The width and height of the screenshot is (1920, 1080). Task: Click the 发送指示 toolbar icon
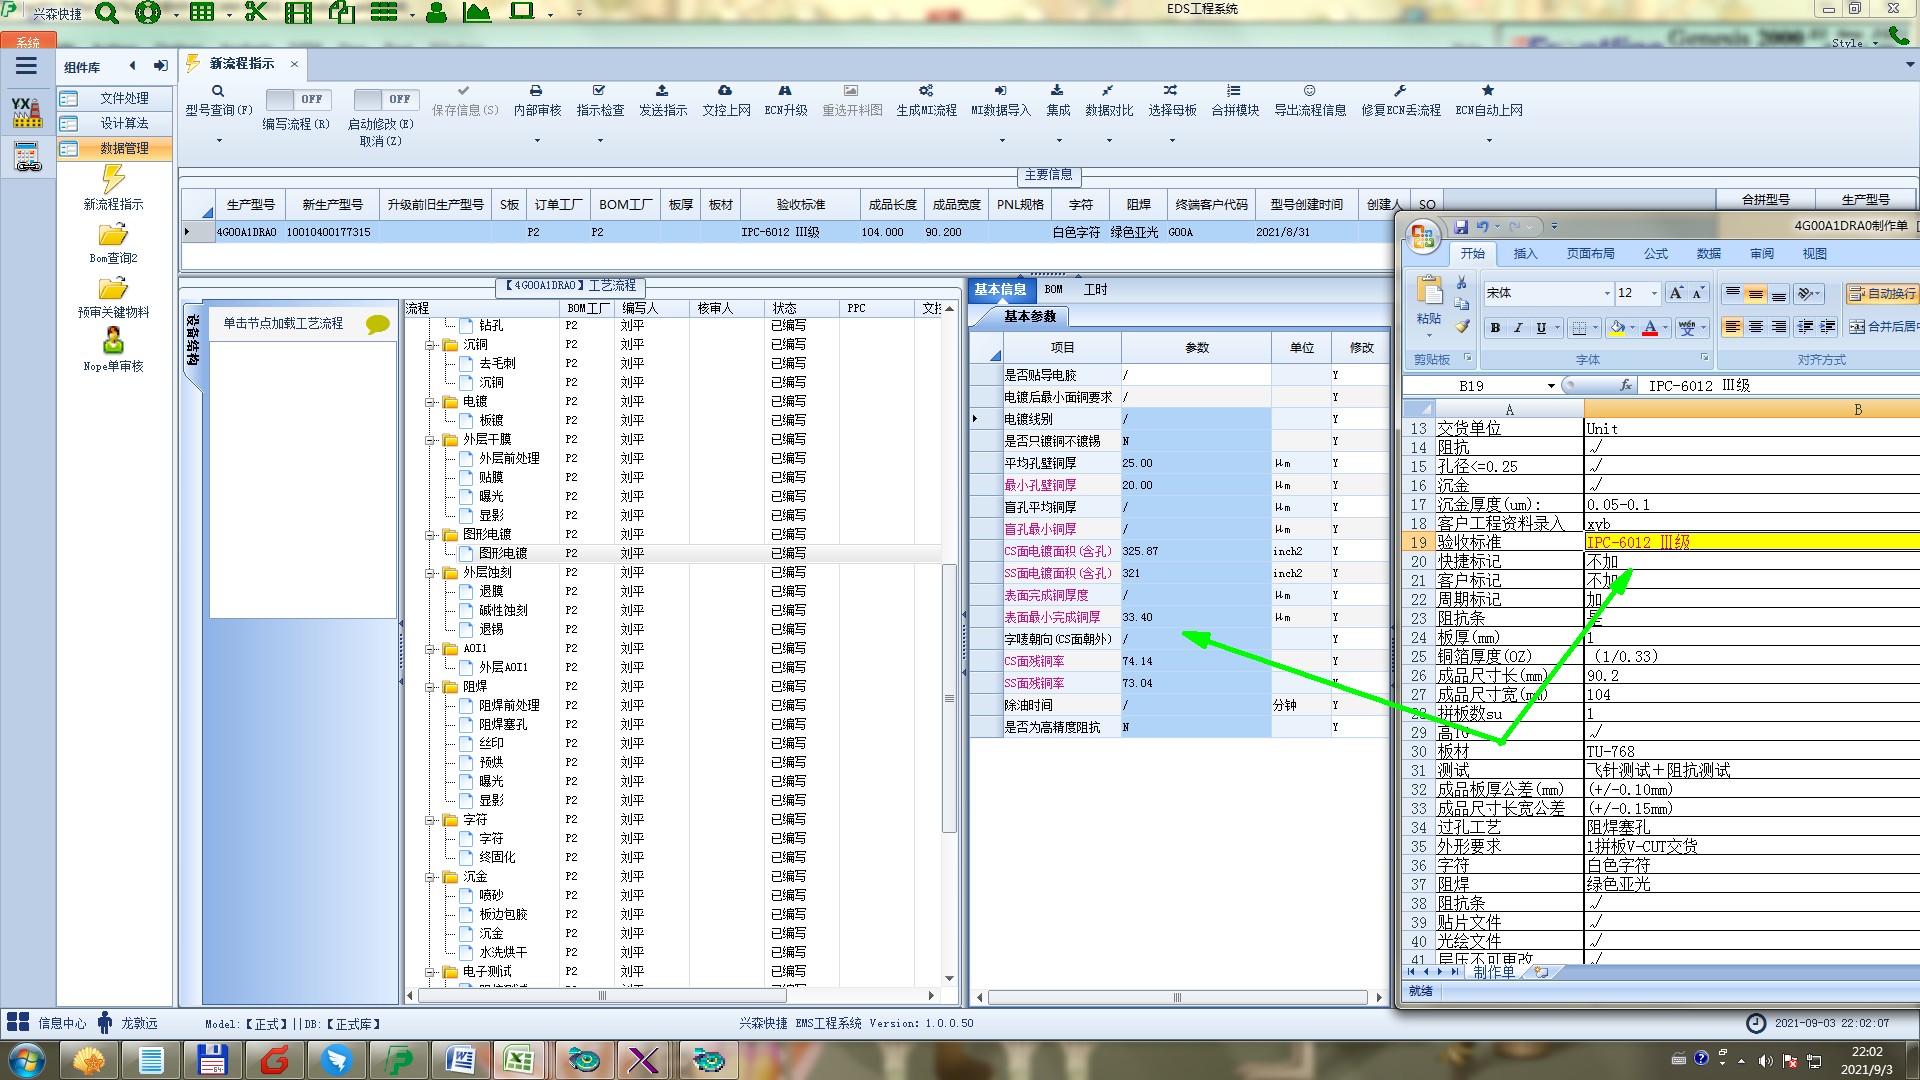click(x=662, y=91)
